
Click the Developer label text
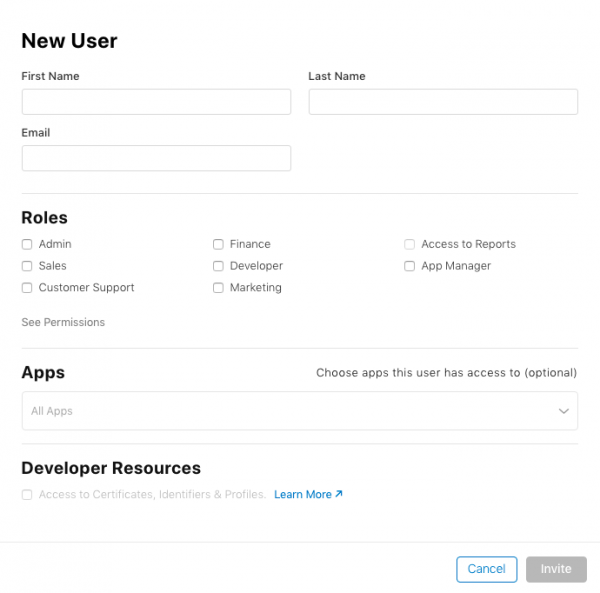pyautogui.click(x=256, y=266)
